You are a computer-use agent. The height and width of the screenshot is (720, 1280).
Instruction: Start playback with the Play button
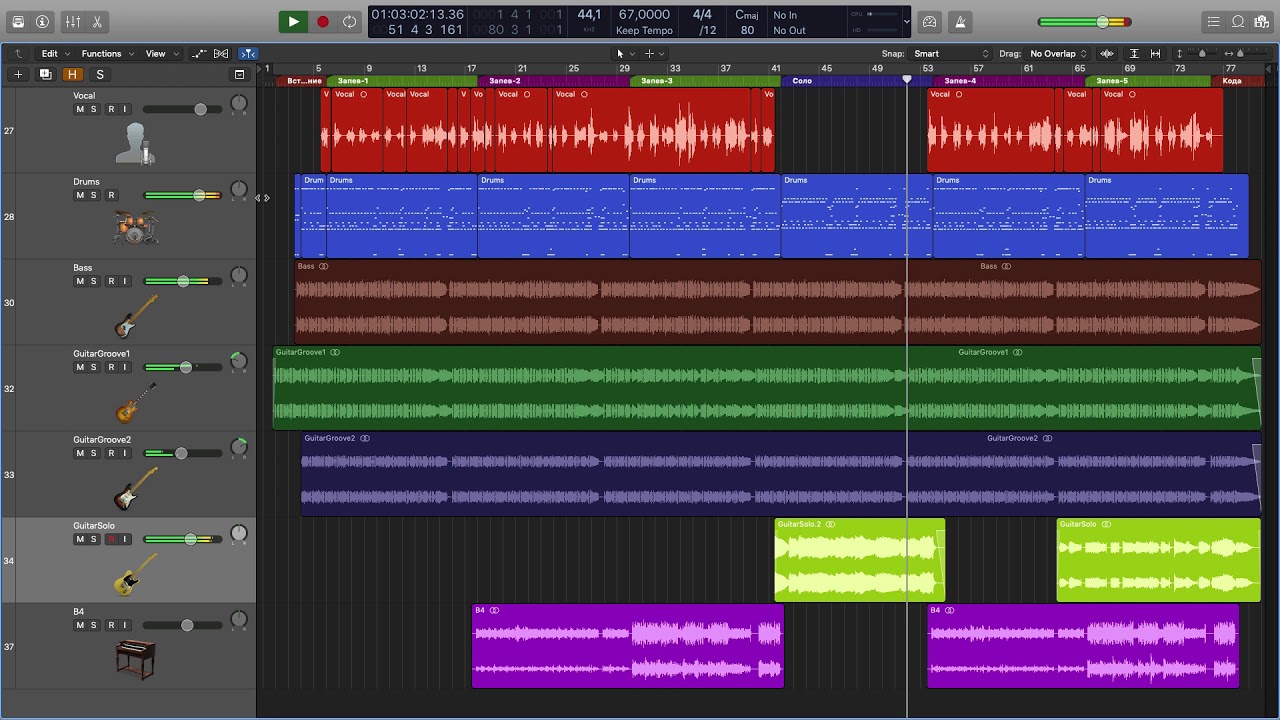[293, 21]
